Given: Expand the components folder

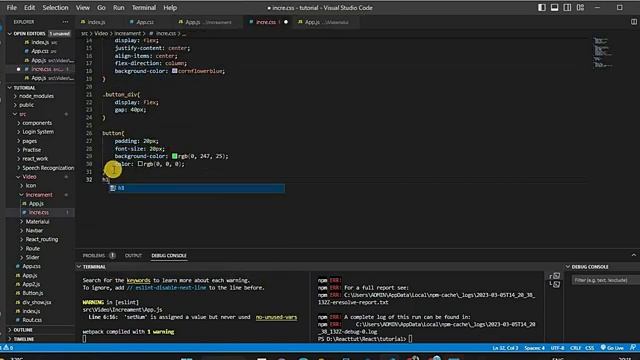Looking at the screenshot, I should click(37, 123).
